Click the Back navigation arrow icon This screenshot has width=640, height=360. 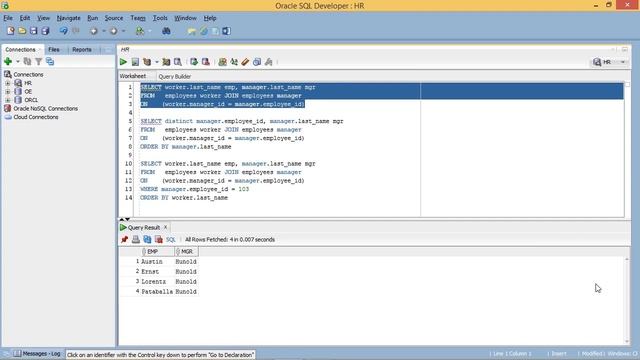tap(94, 31)
